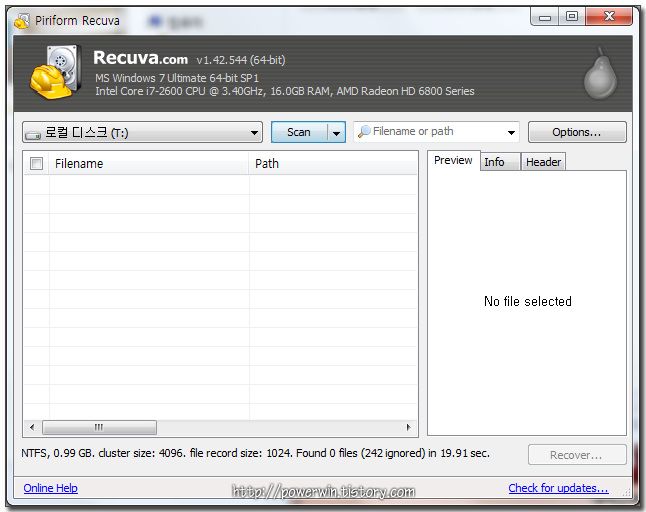The width and height of the screenshot is (646, 512).
Task: Click the scrollbar right arrow
Action: click(x=408, y=427)
